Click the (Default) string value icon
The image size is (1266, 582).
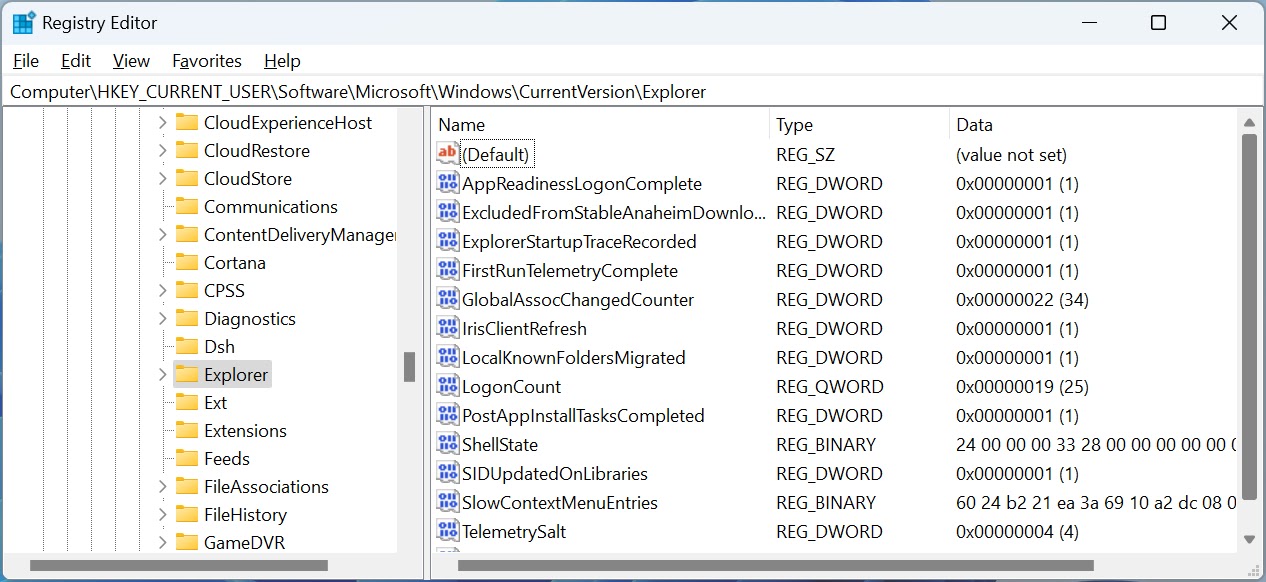point(447,154)
